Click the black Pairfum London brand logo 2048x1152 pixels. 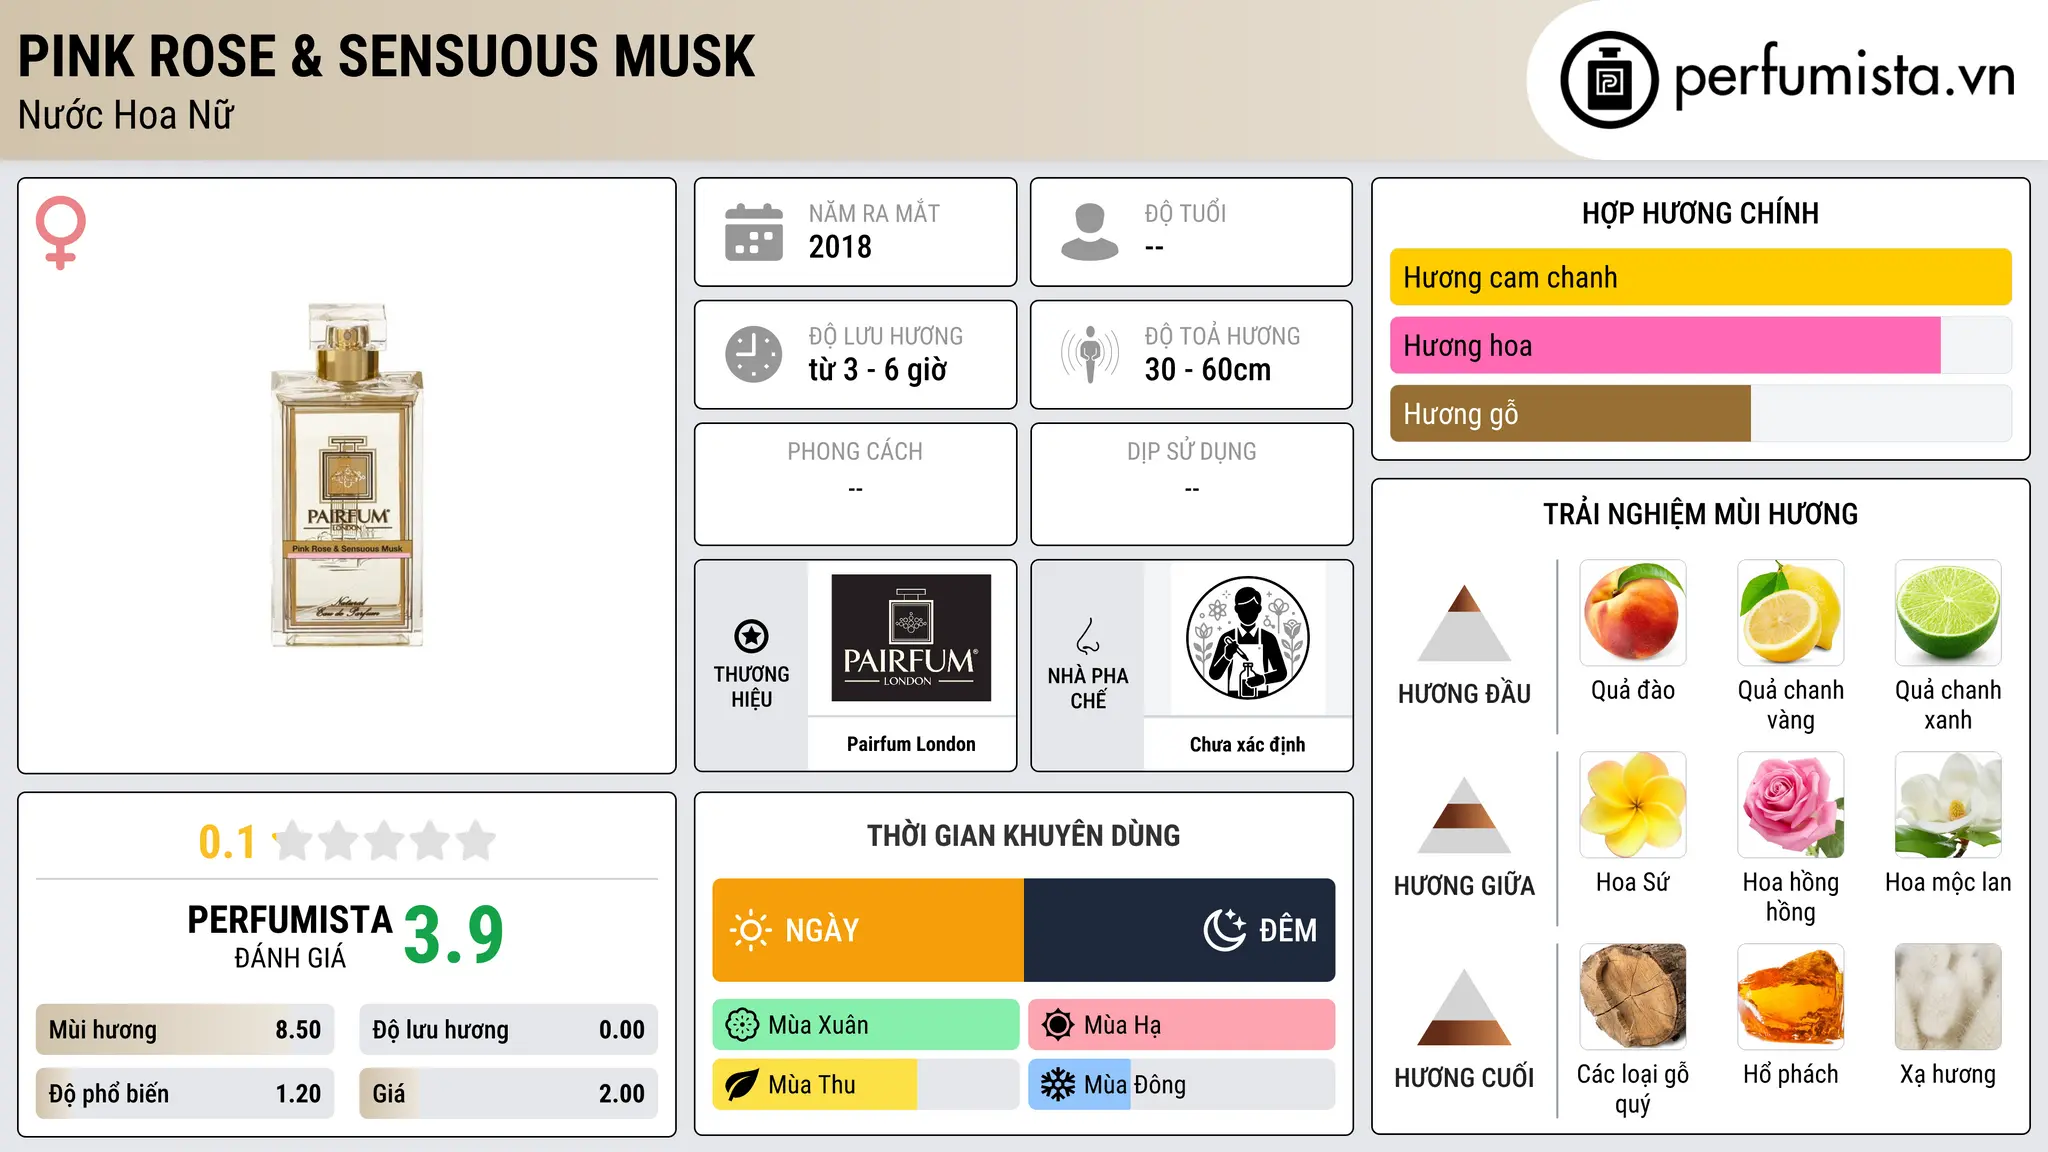click(x=911, y=638)
